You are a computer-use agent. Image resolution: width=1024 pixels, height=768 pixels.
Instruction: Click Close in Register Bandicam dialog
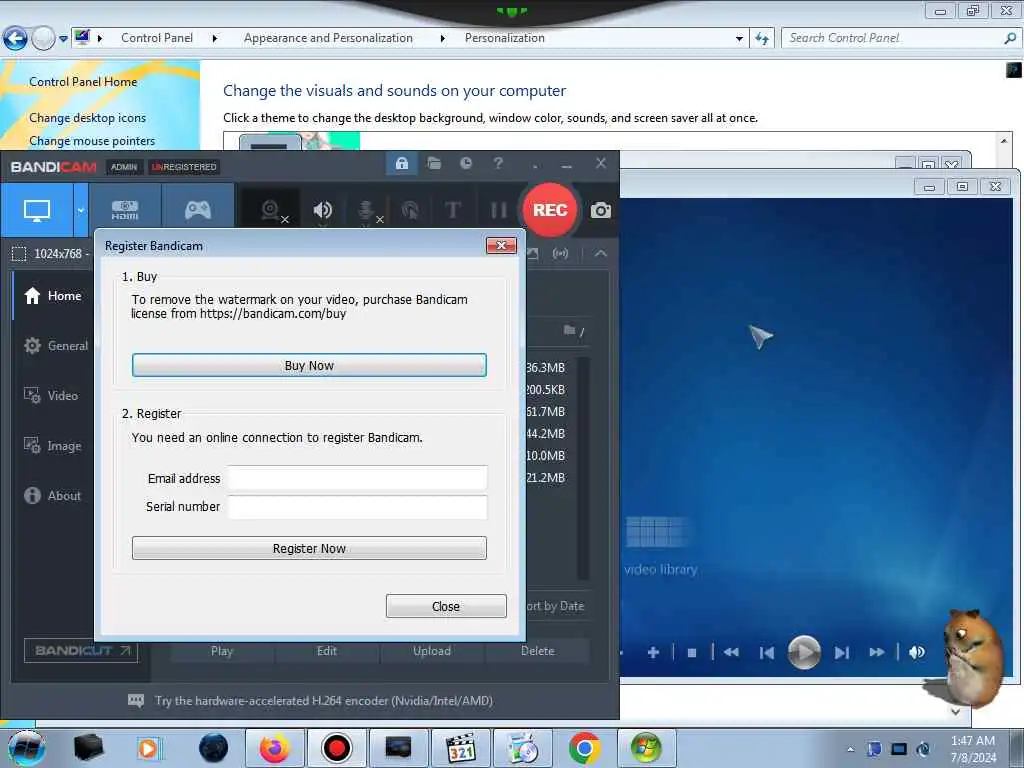coord(446,606)
